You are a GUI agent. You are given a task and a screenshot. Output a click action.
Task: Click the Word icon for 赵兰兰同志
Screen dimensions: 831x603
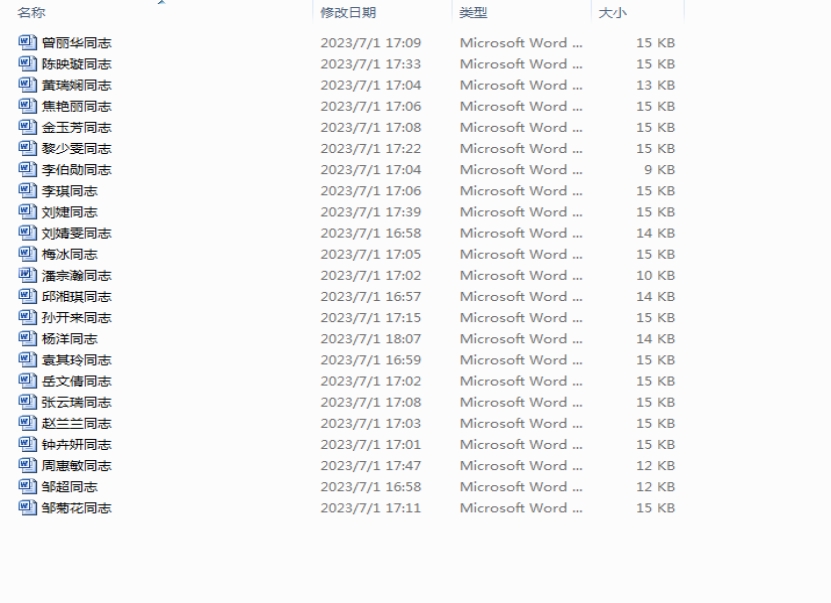[27, 423]
